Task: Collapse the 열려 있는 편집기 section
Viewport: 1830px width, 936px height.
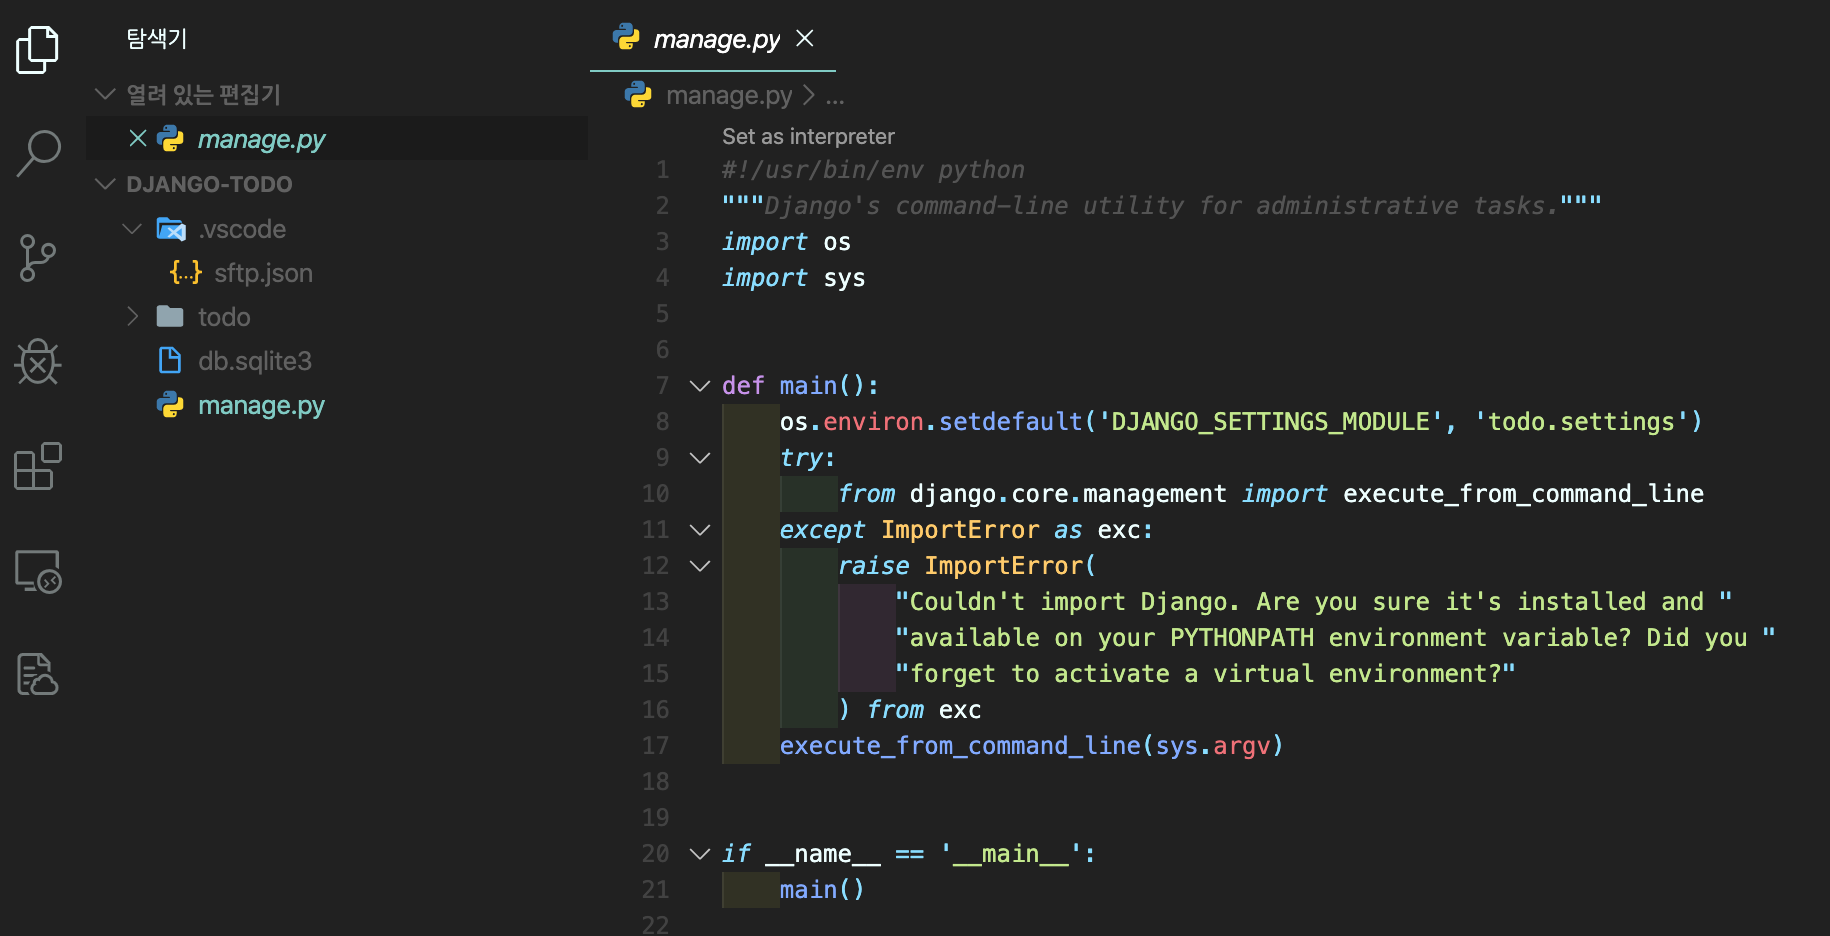Action: 105,94
